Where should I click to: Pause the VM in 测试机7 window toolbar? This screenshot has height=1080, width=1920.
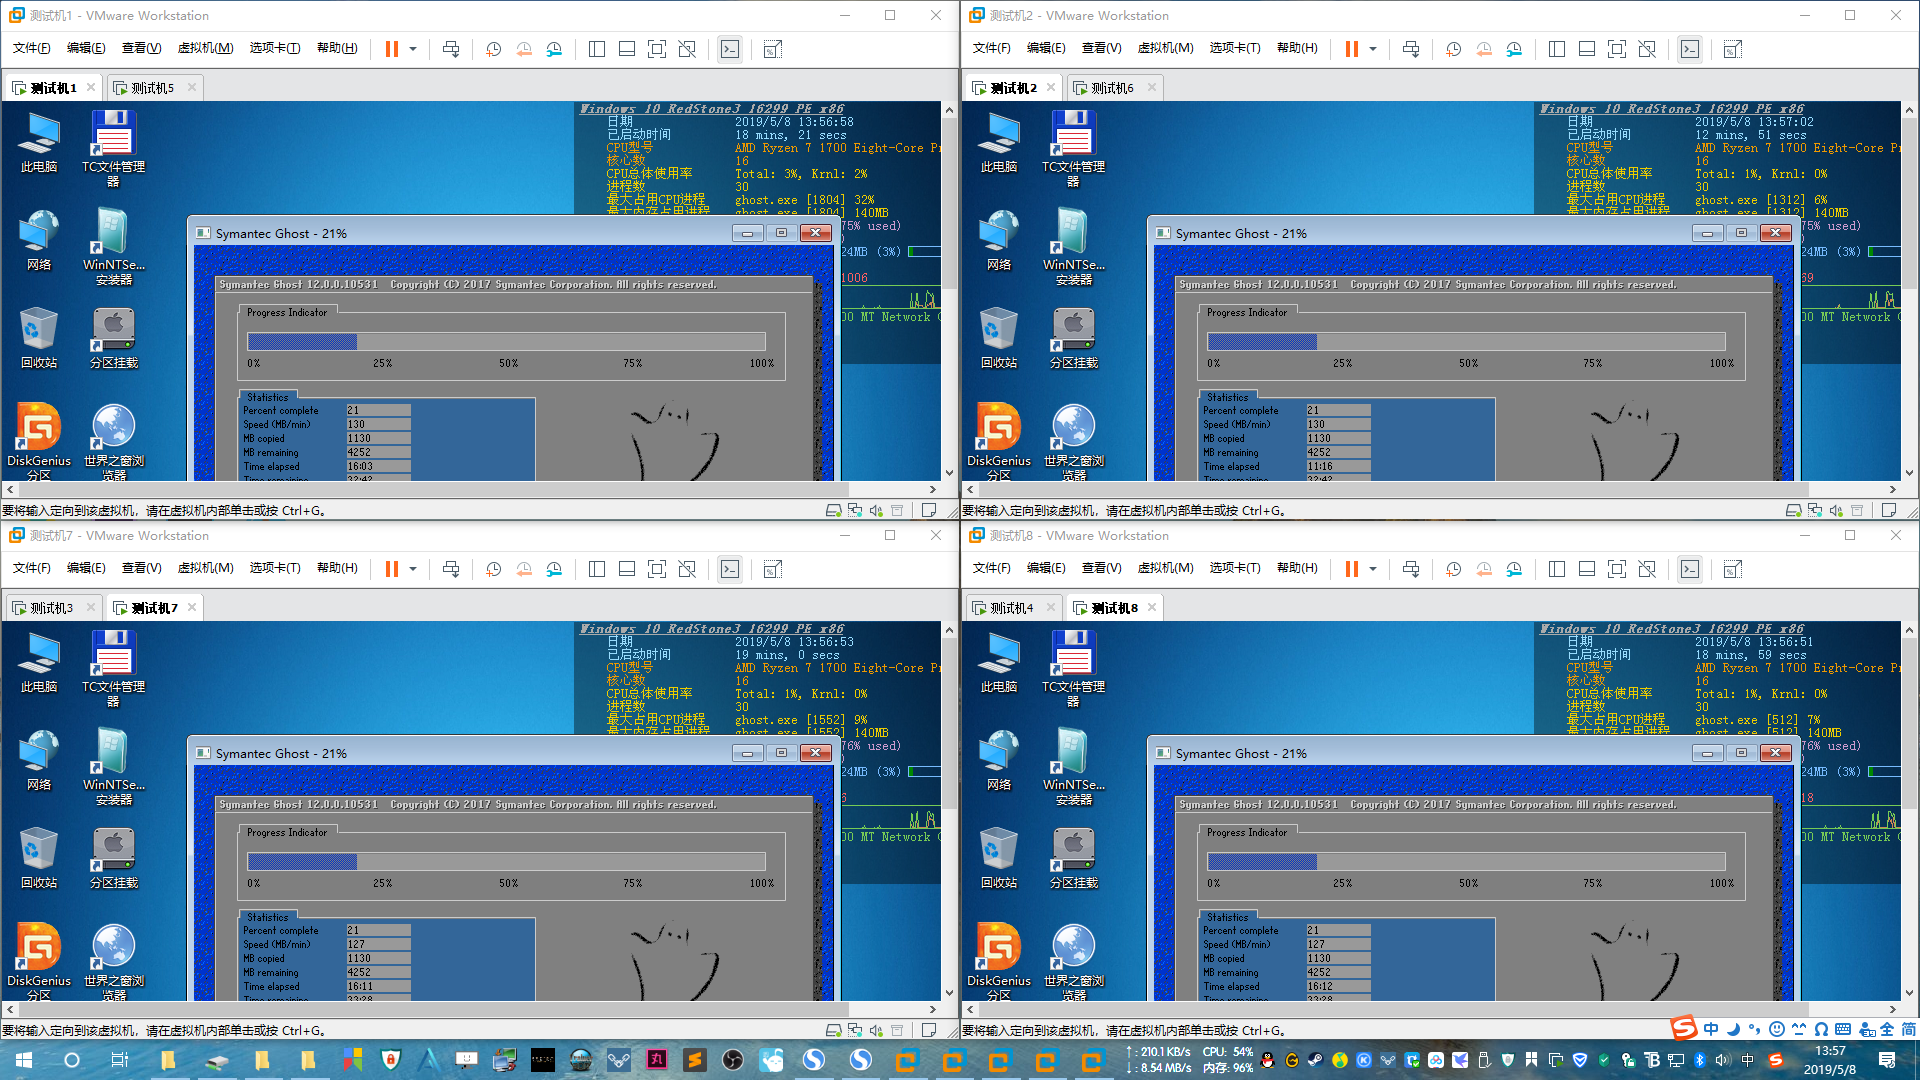391,569
